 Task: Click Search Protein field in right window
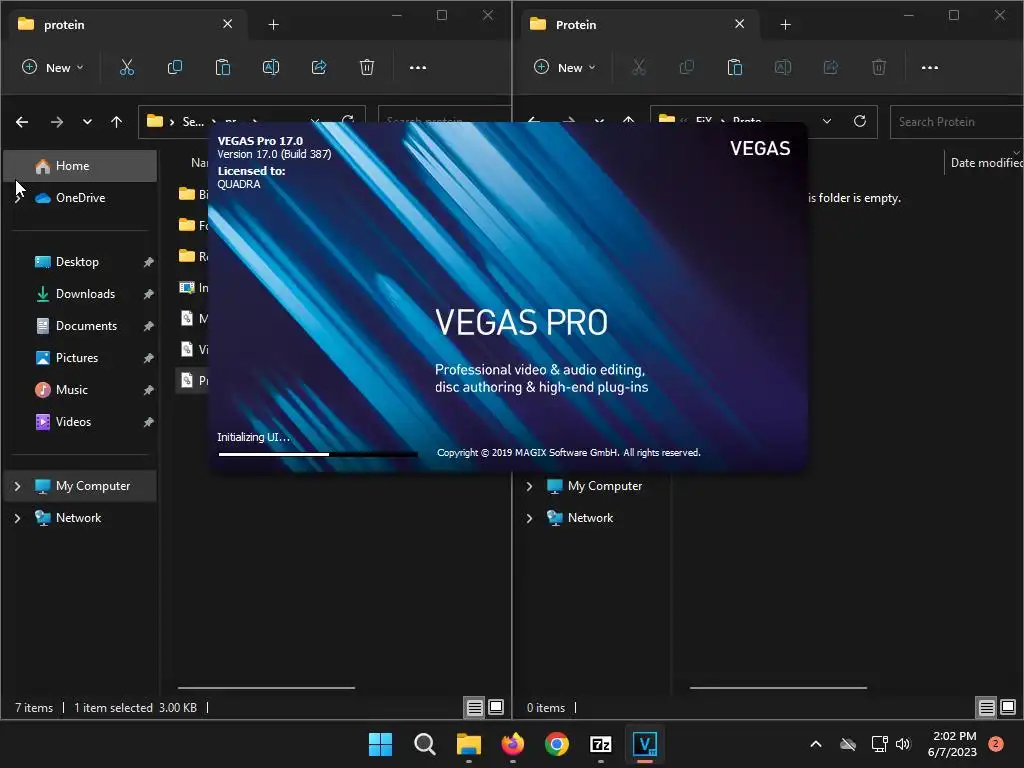956,122
